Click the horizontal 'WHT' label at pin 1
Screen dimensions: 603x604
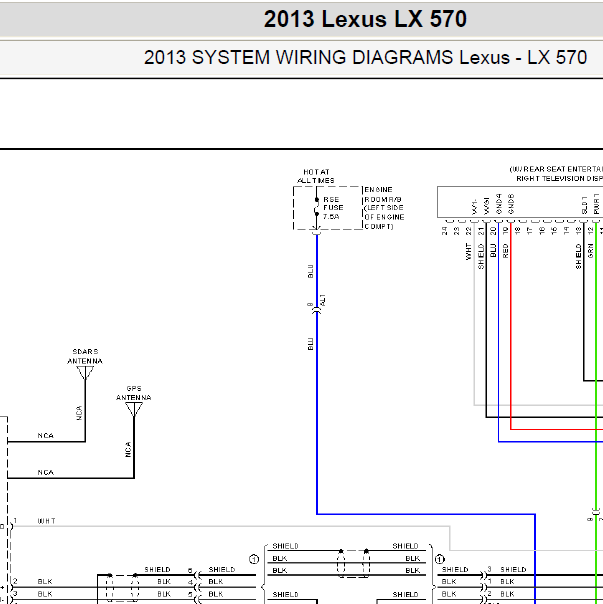coord(47,521)
